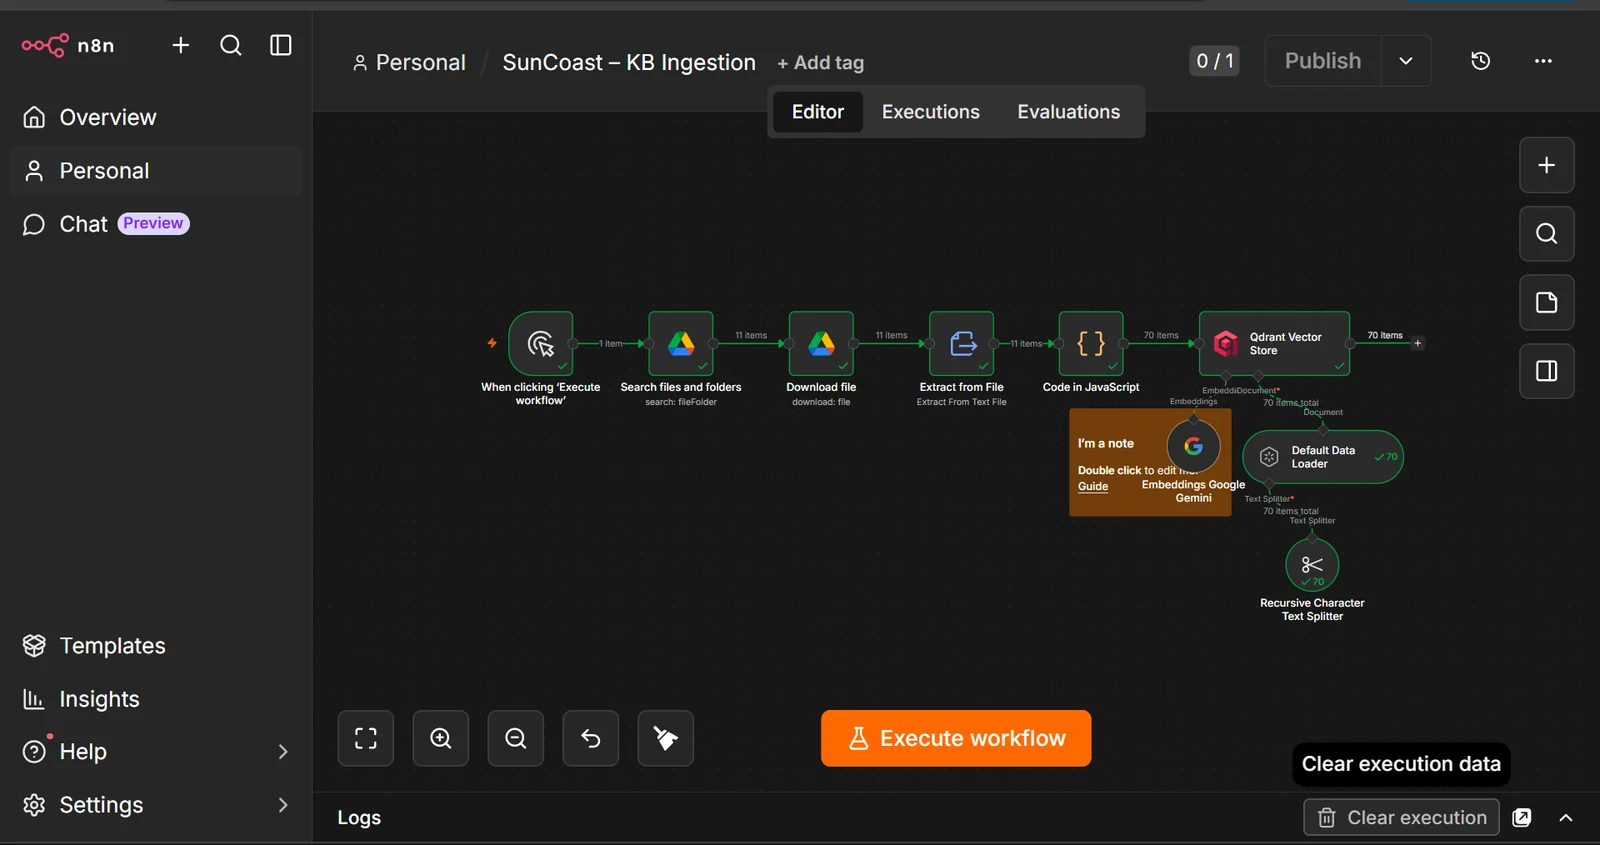Click the SunCoast – KB Ingestion workflow name

coord(629,62)
